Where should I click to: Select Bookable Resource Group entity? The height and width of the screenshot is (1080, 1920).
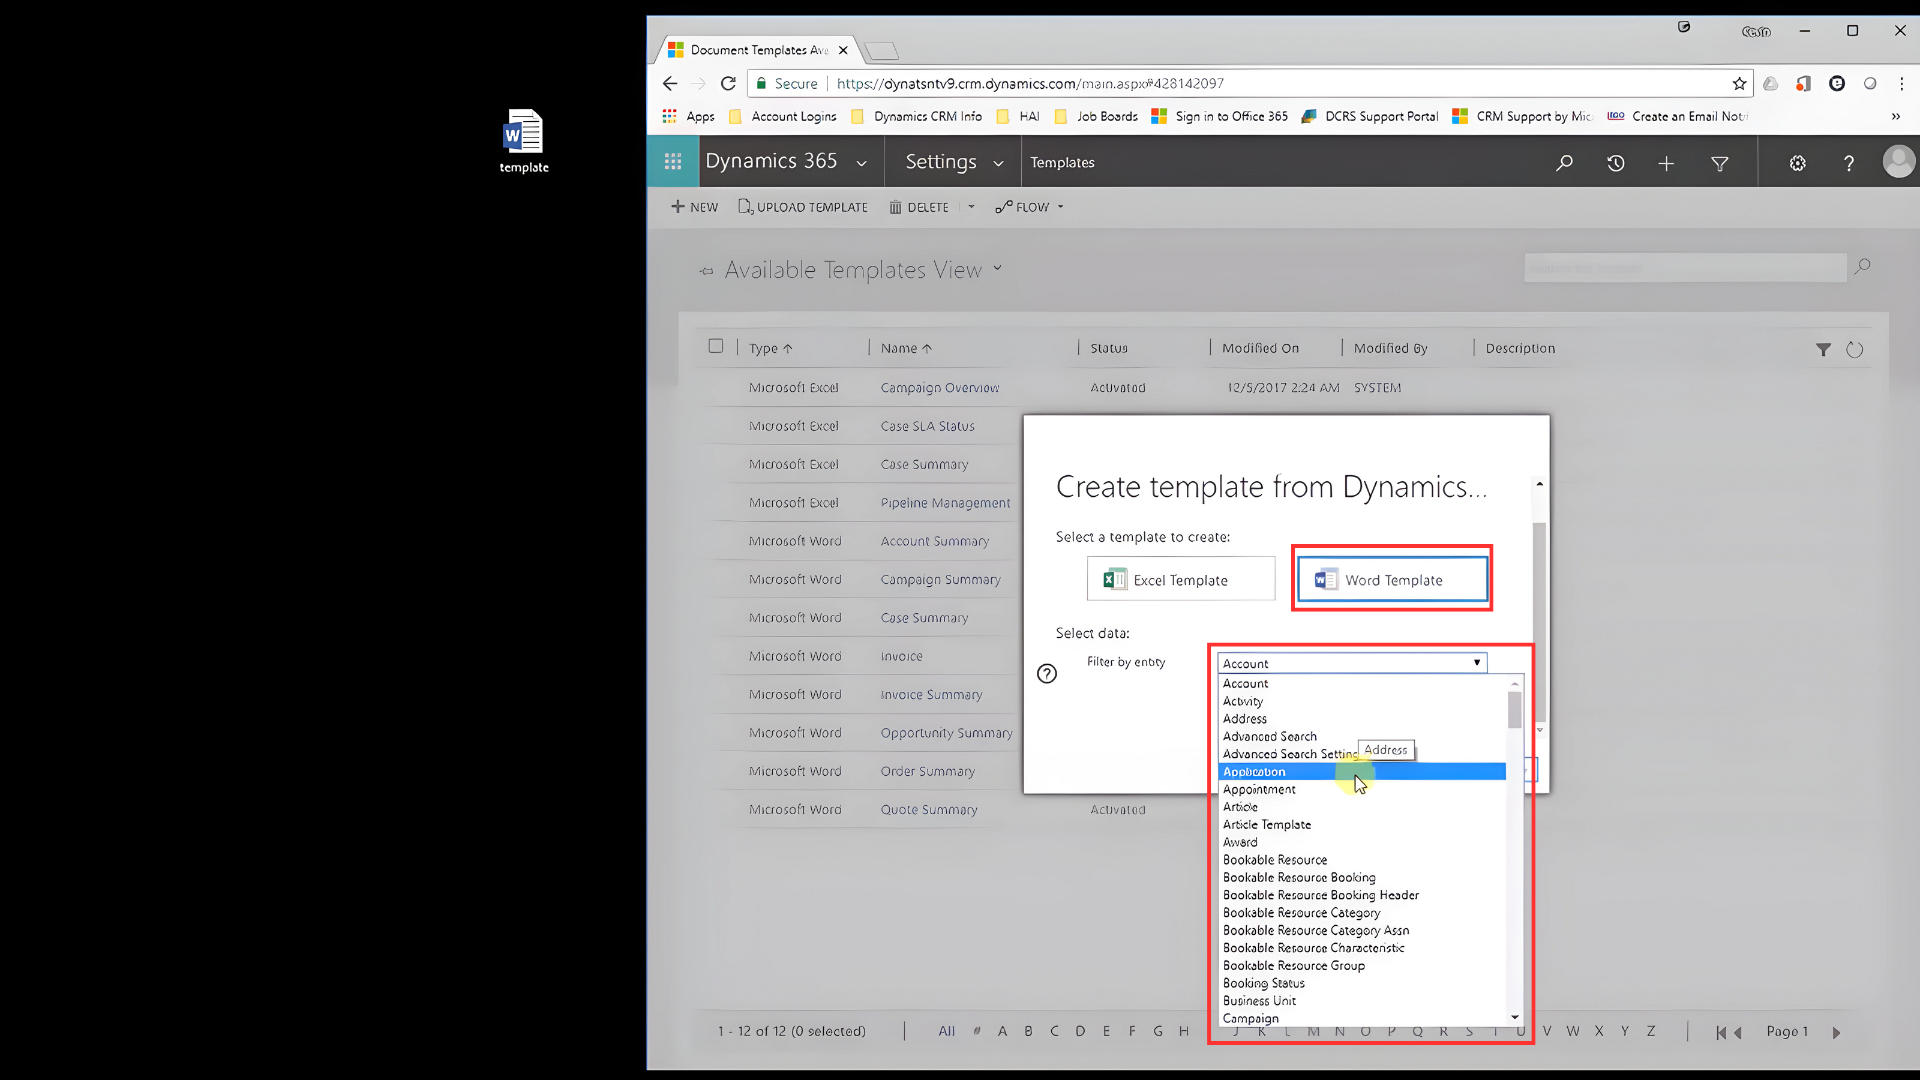tap(1362, 966)
